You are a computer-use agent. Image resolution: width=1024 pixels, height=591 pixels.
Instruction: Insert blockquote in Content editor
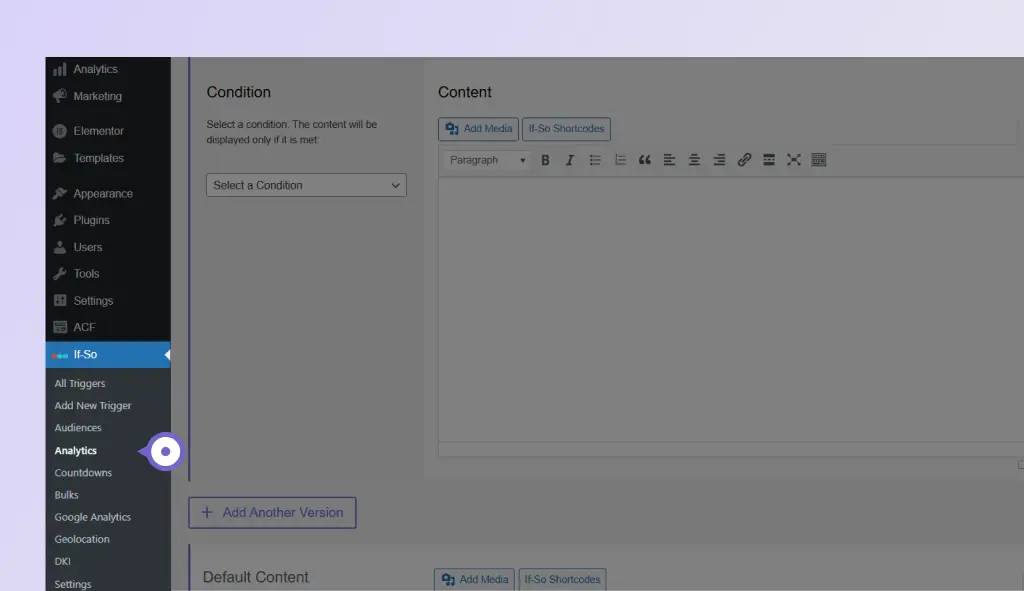[645, 160]
